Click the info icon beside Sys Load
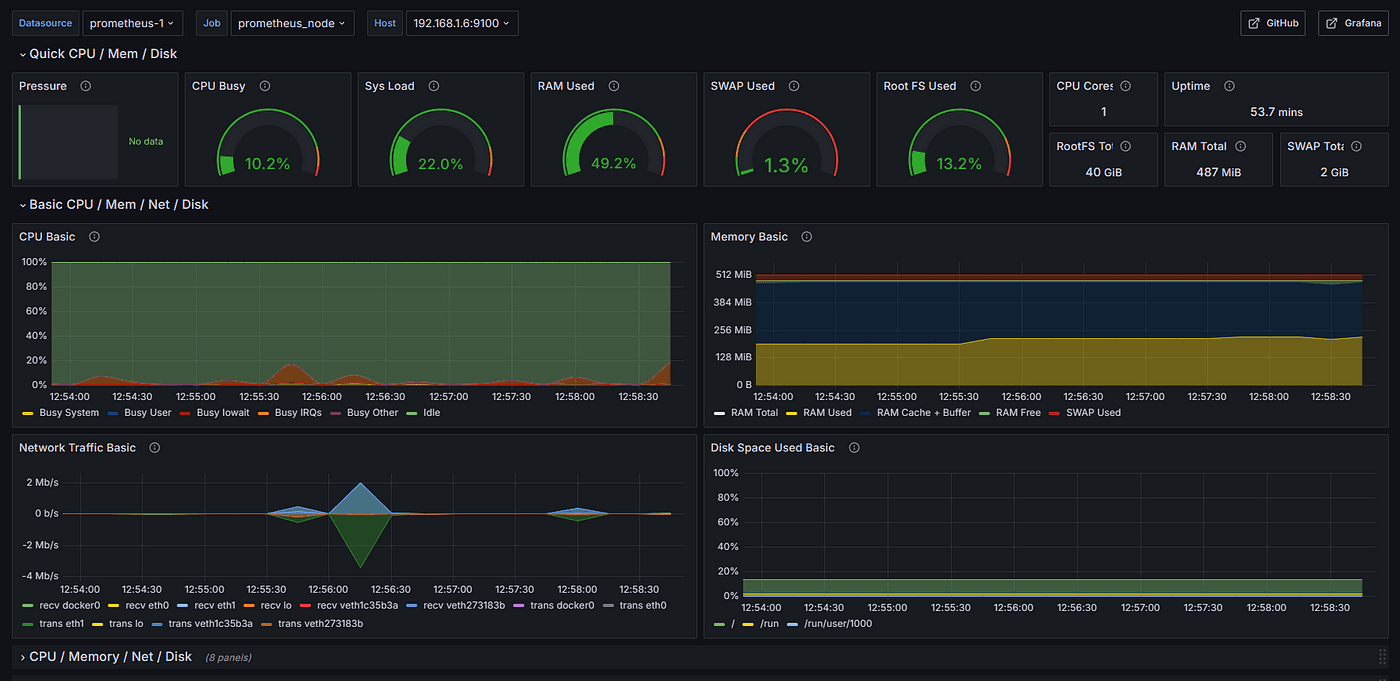Image resolution: width=1400 pixels, height=681 pixels. click(434, 86)
